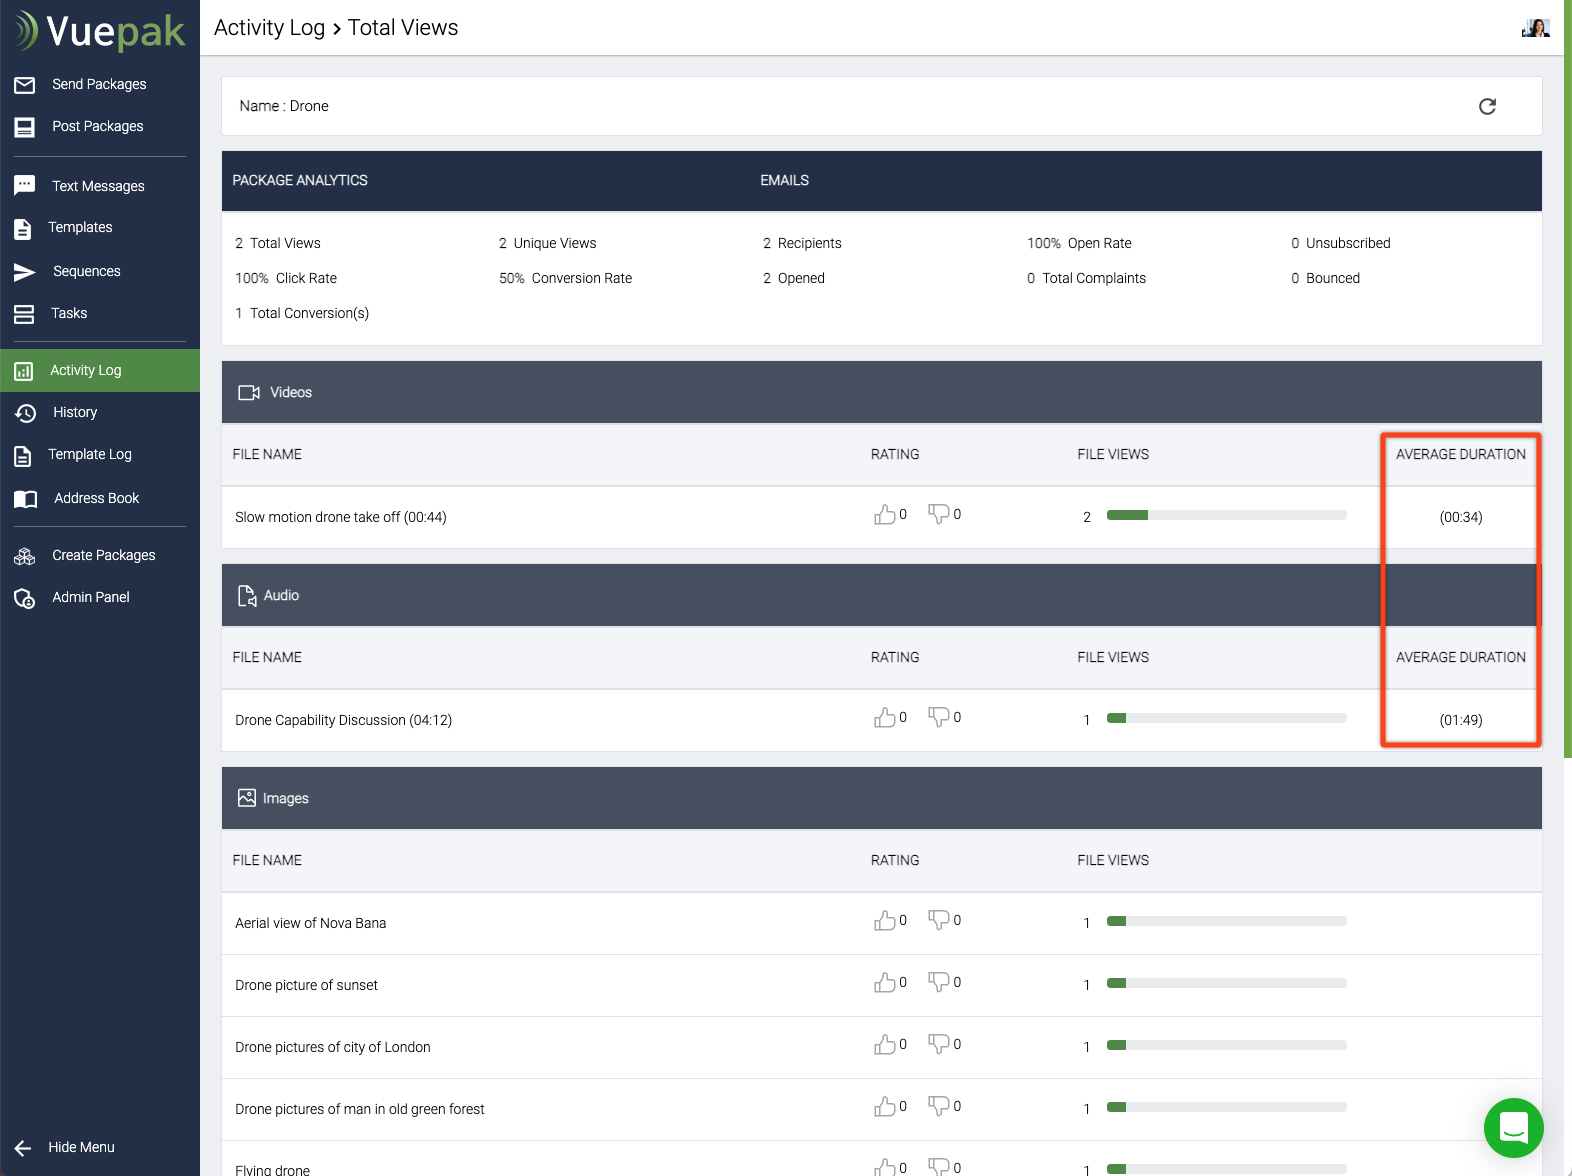
Task: Open the Admin Panel
Action: coord(90,597)
